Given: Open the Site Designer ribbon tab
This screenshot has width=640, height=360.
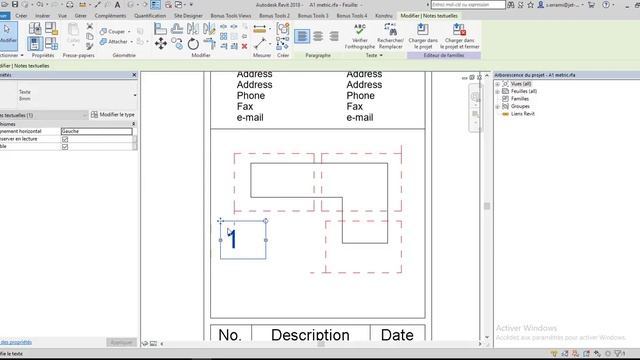Looking at the screenshot, I should tap(188, 16).
